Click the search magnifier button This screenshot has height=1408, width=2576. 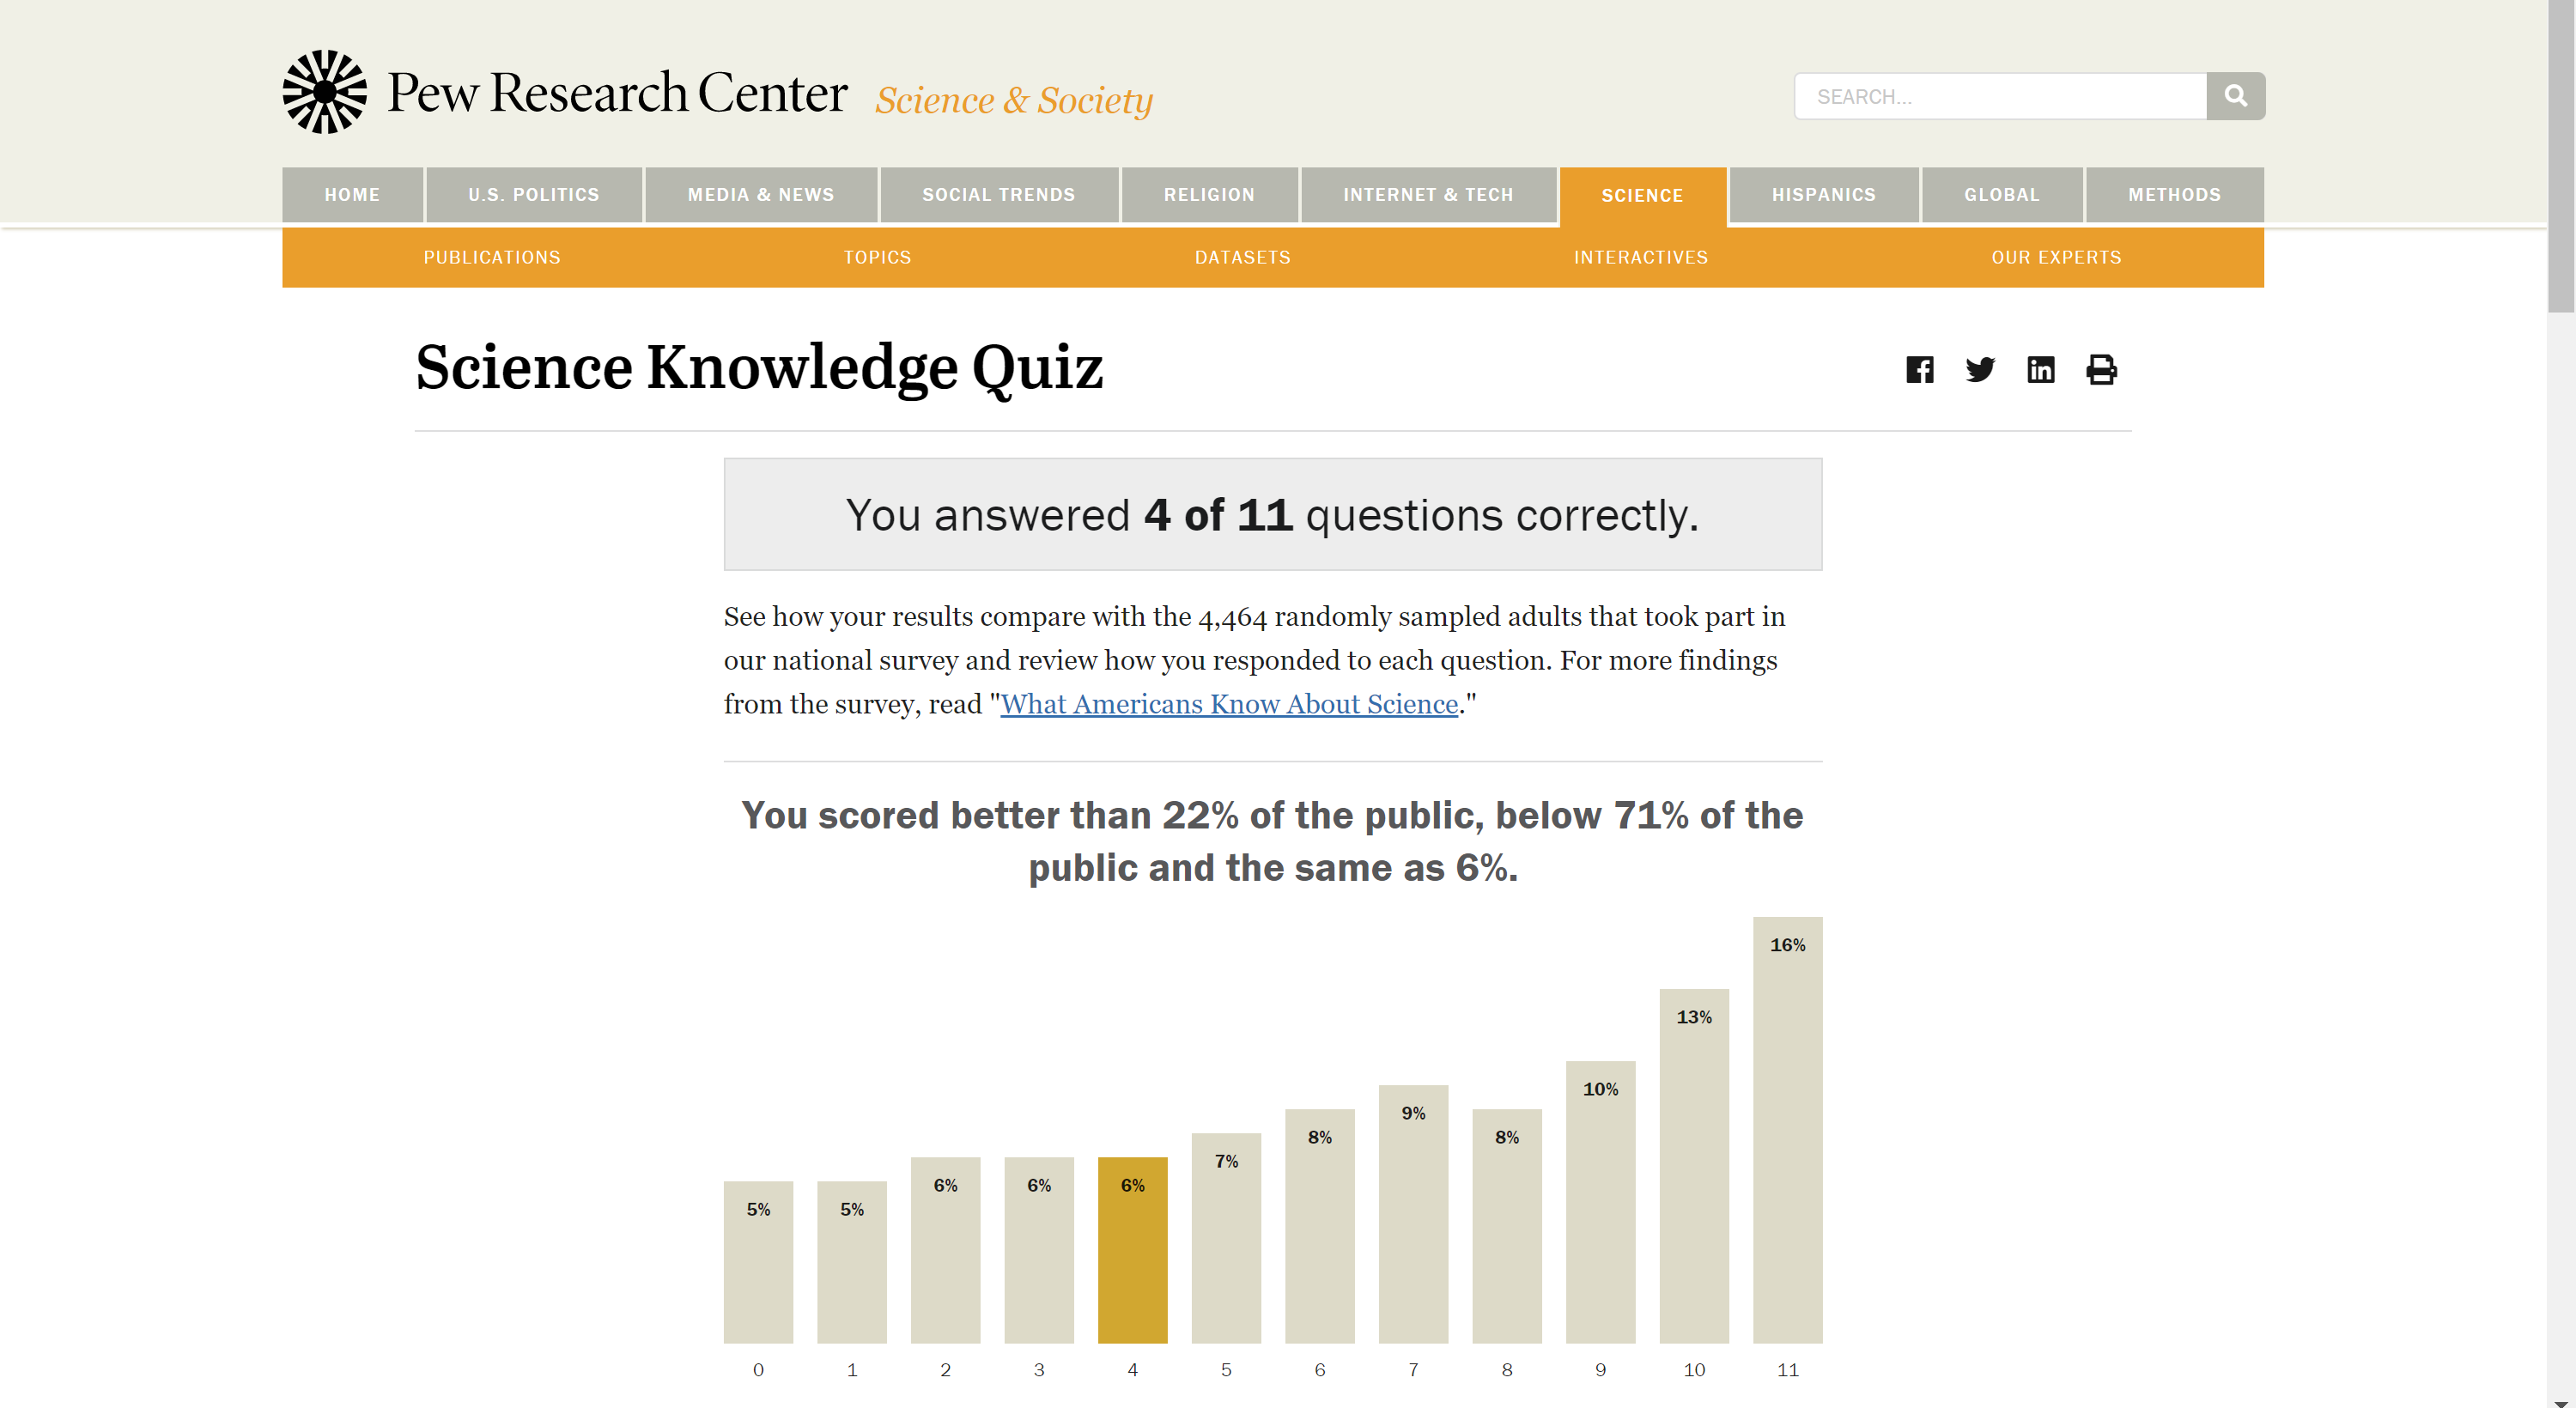[x=2235, y=96]
